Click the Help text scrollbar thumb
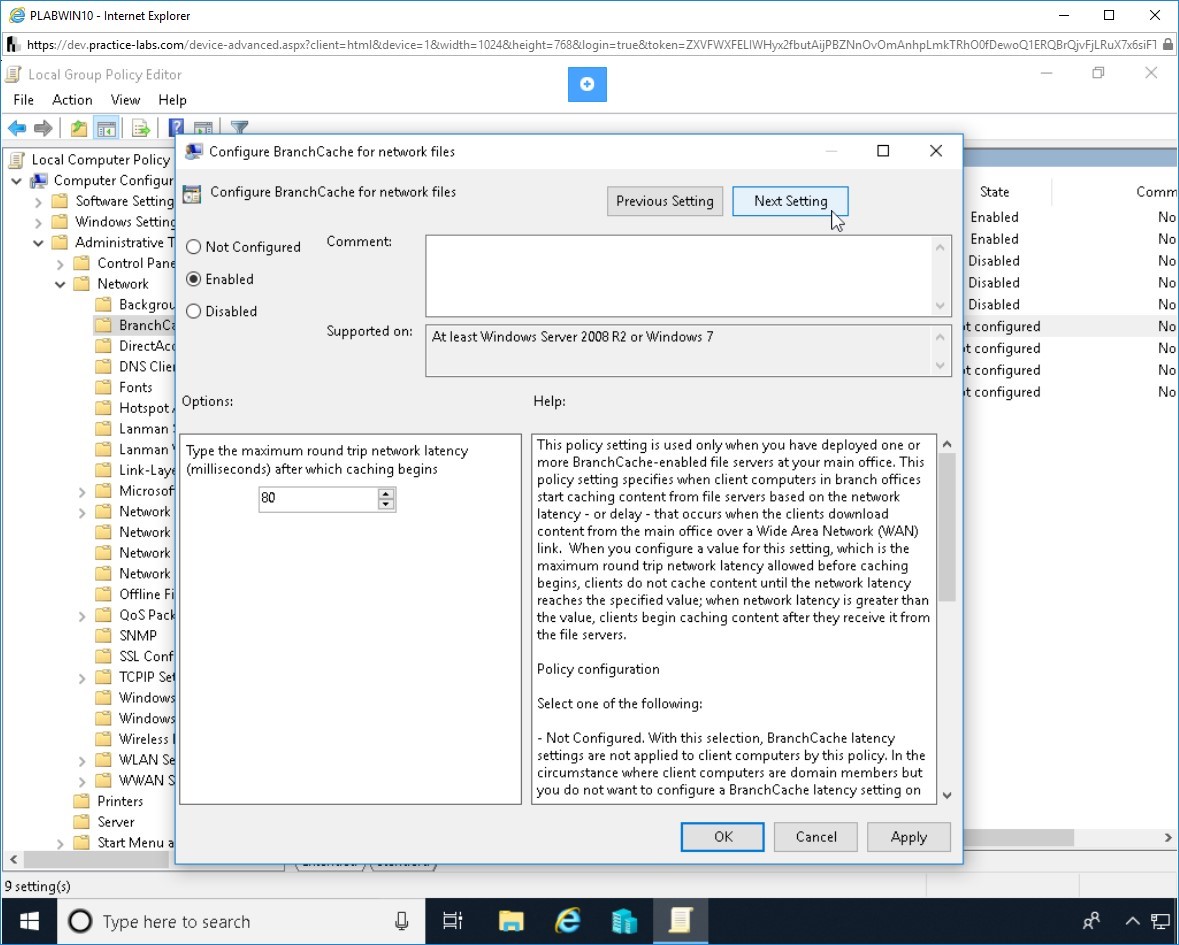Viewport: 1179px width, 945px height. click(x=947, y=528)
